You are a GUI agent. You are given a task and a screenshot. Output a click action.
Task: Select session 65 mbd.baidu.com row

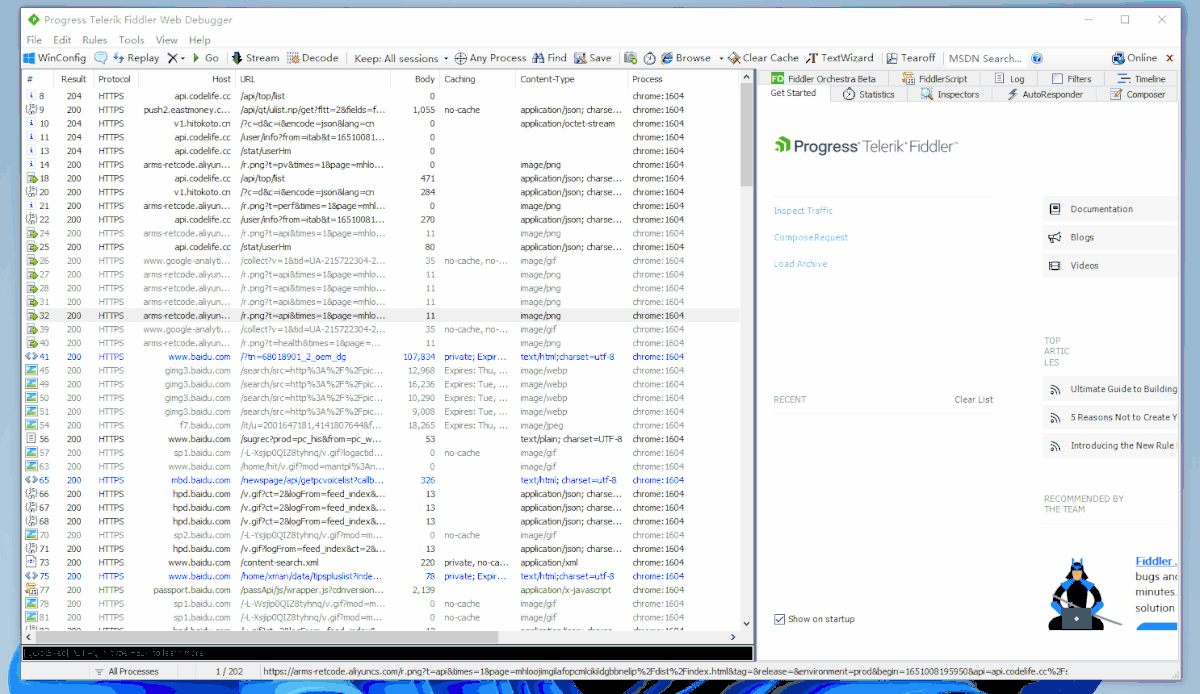pyautogui.click(x=380, y=479)
